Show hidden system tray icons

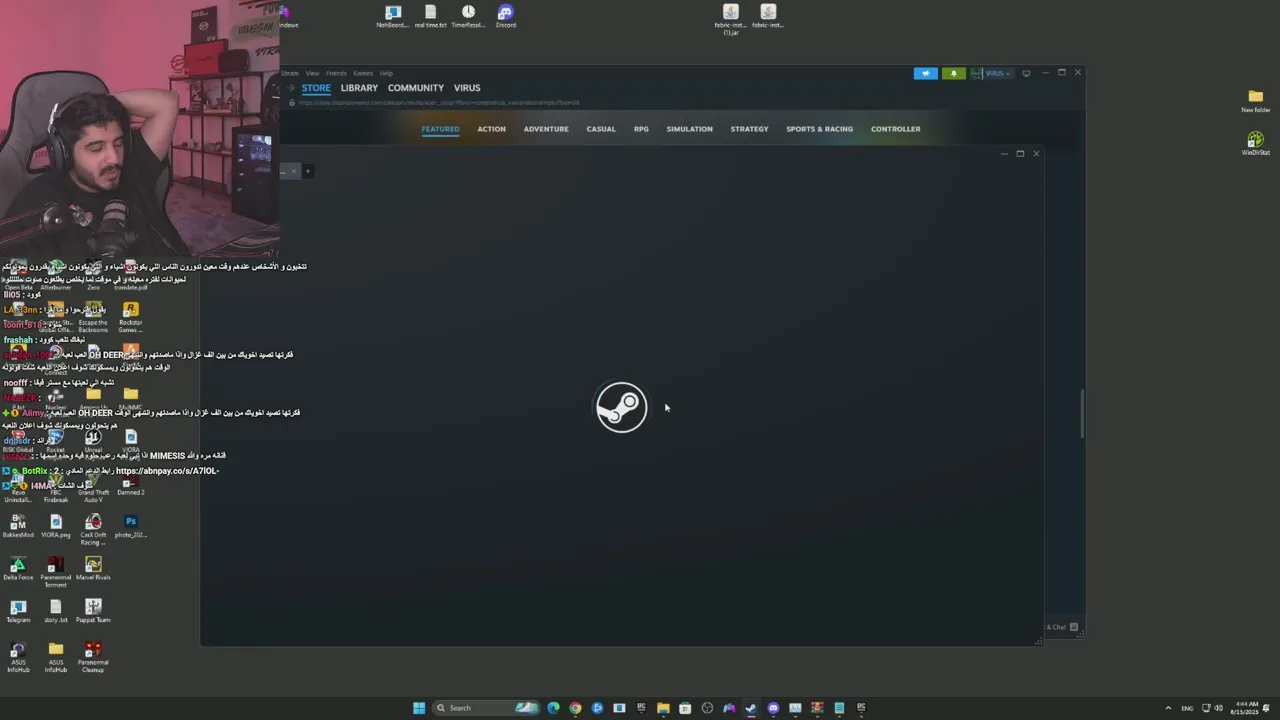pos(1168,708)
